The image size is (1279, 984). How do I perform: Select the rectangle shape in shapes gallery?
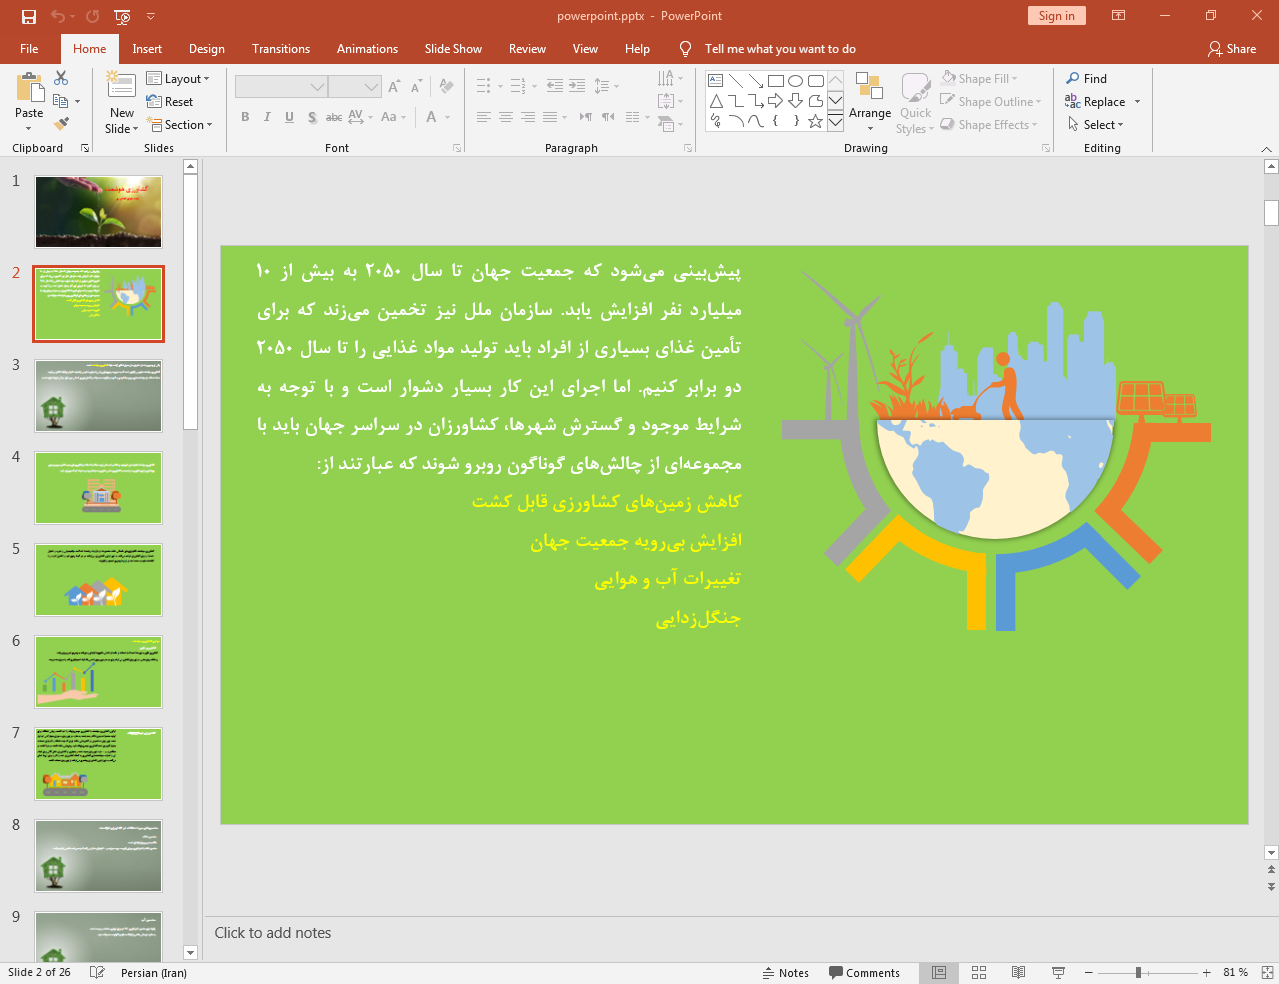[775, 81]
